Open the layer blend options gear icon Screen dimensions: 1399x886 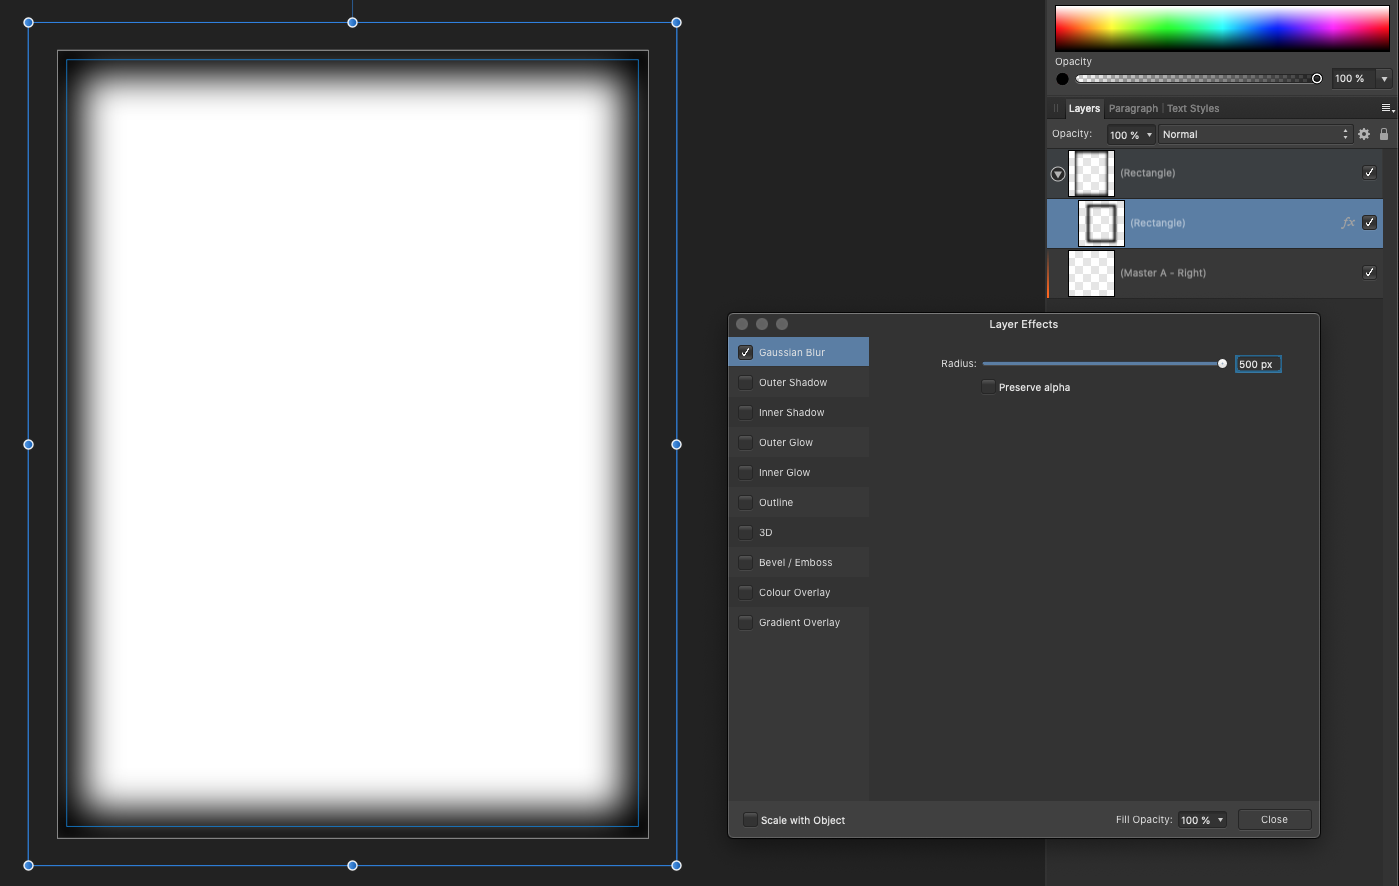[1364, 134]
